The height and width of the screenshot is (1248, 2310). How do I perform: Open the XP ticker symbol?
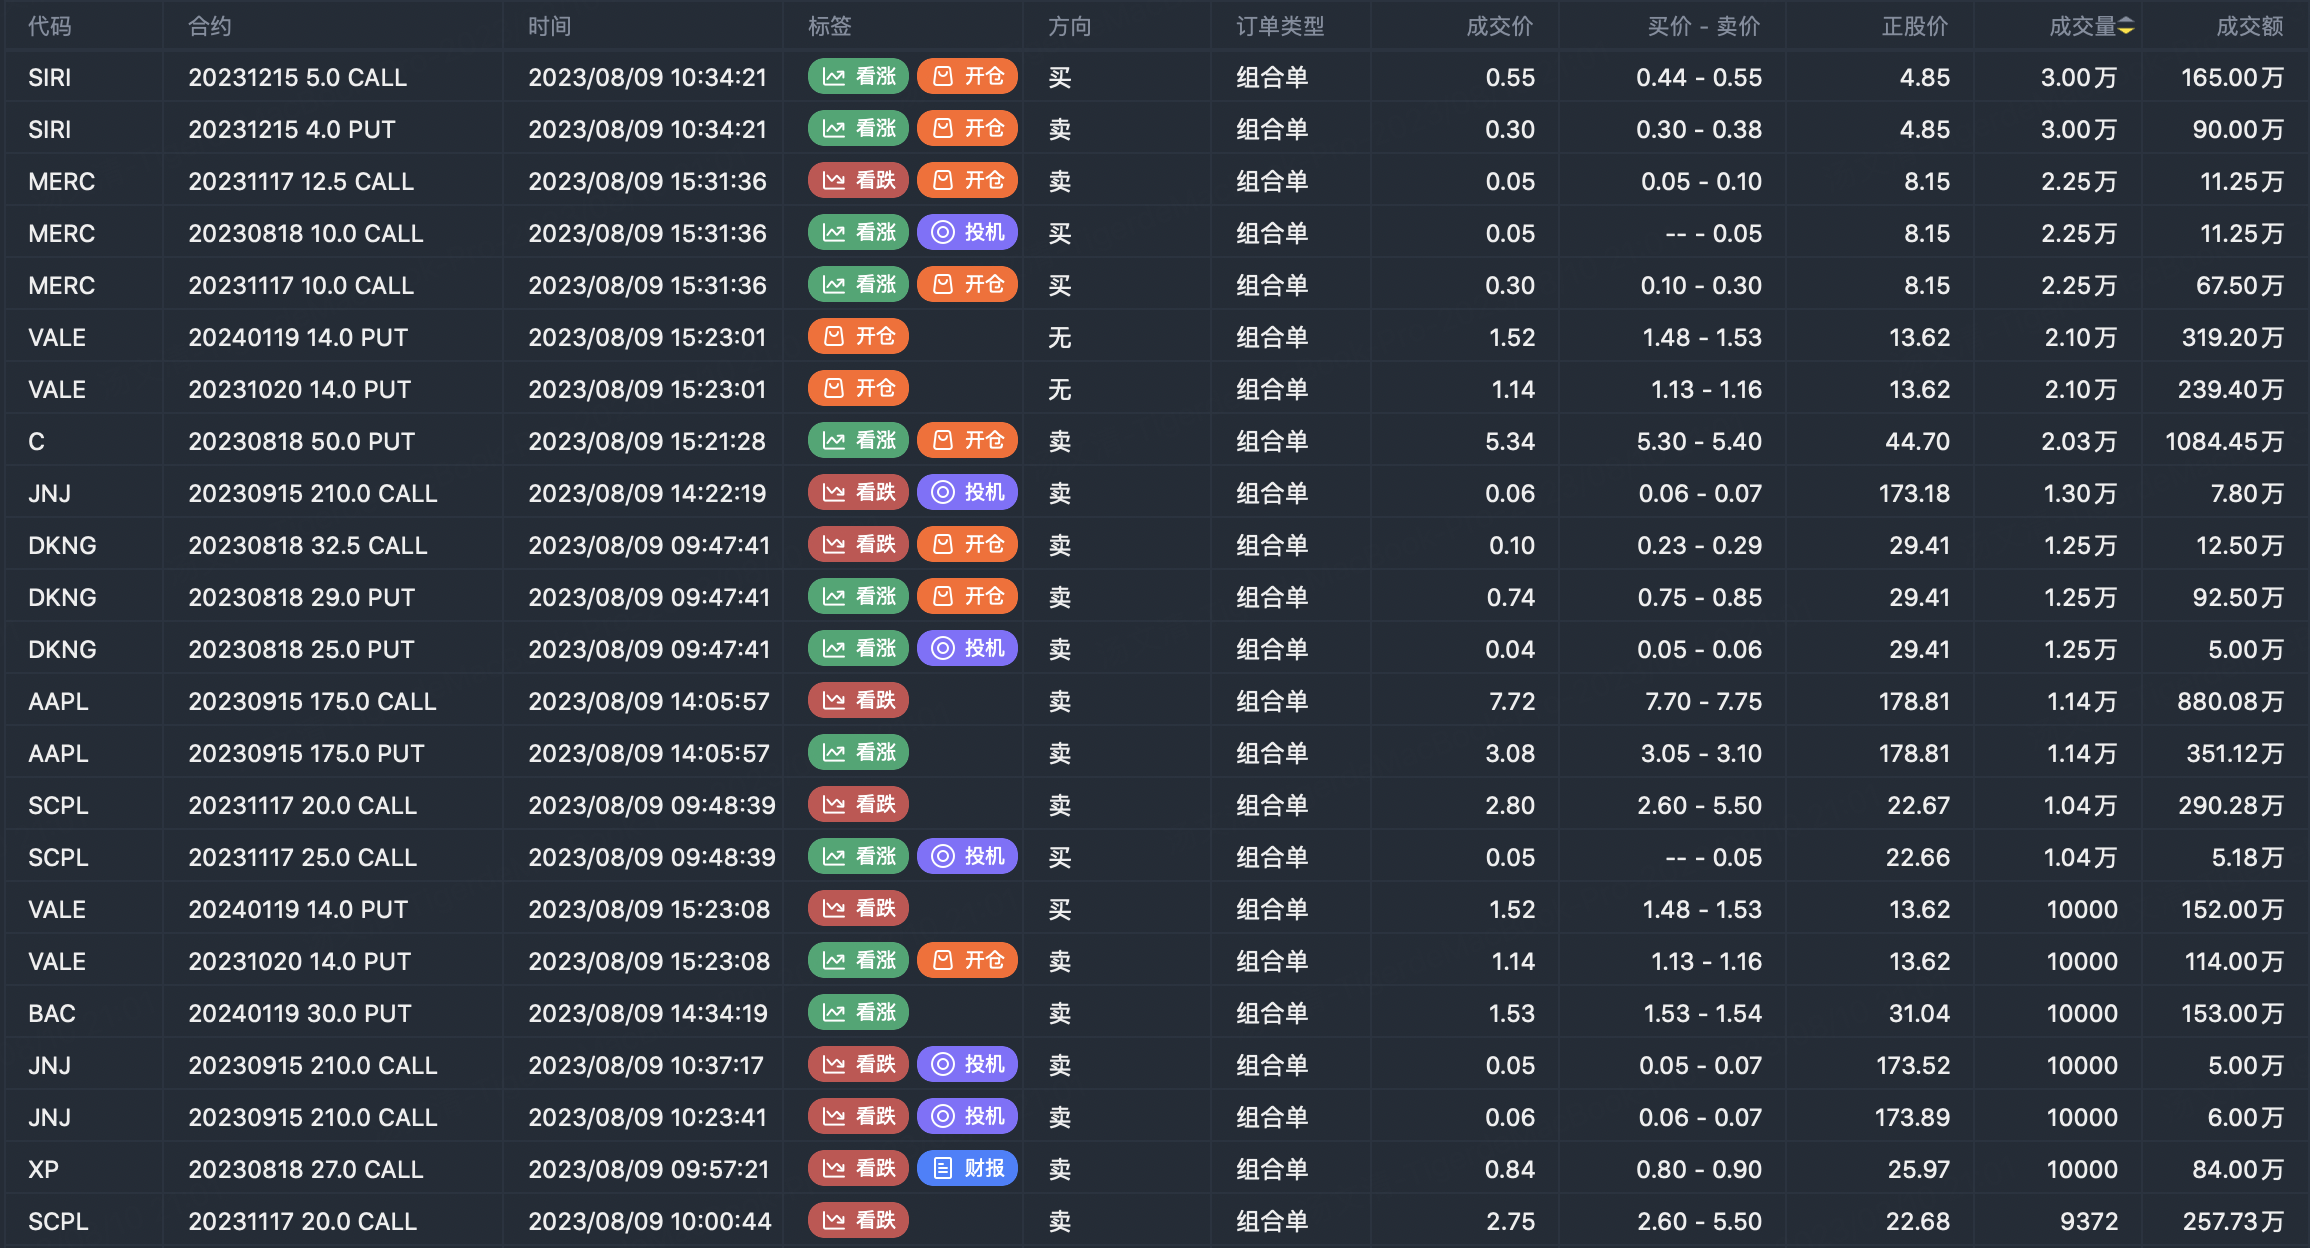(44, 1170)
